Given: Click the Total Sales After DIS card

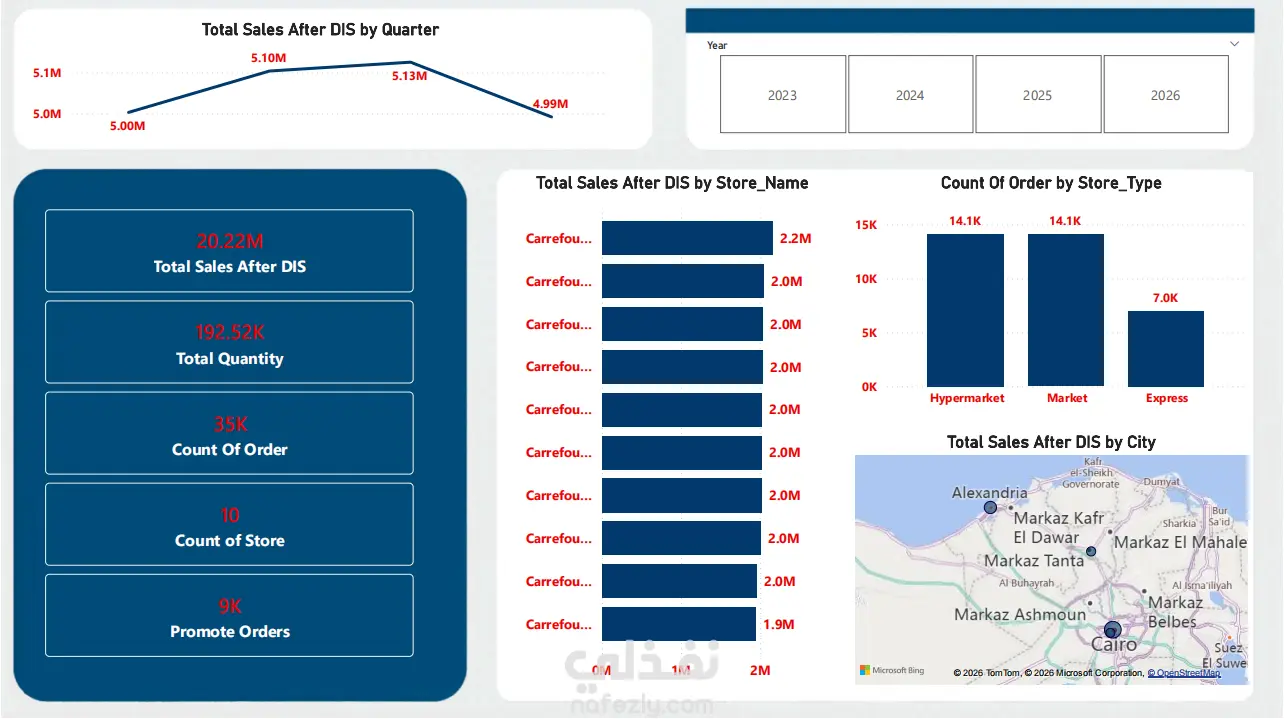Looking at the screenshot, I should pos(229,251).
